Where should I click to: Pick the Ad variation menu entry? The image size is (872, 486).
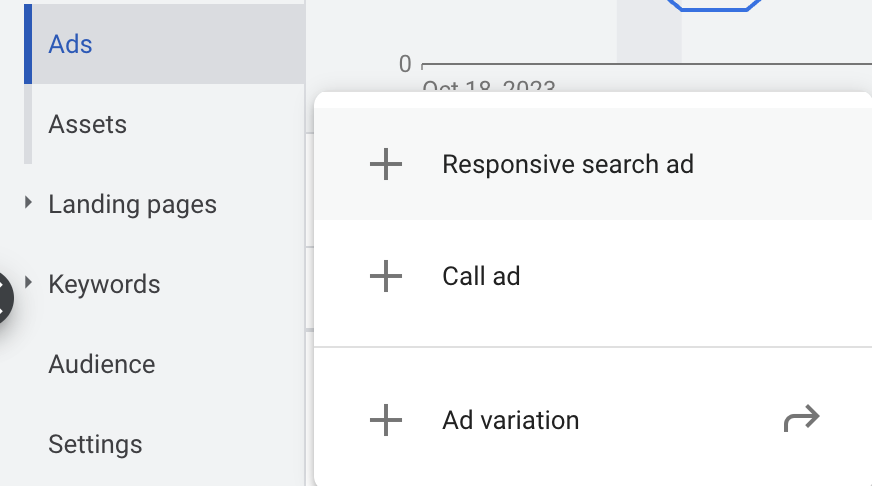[510, 420]
